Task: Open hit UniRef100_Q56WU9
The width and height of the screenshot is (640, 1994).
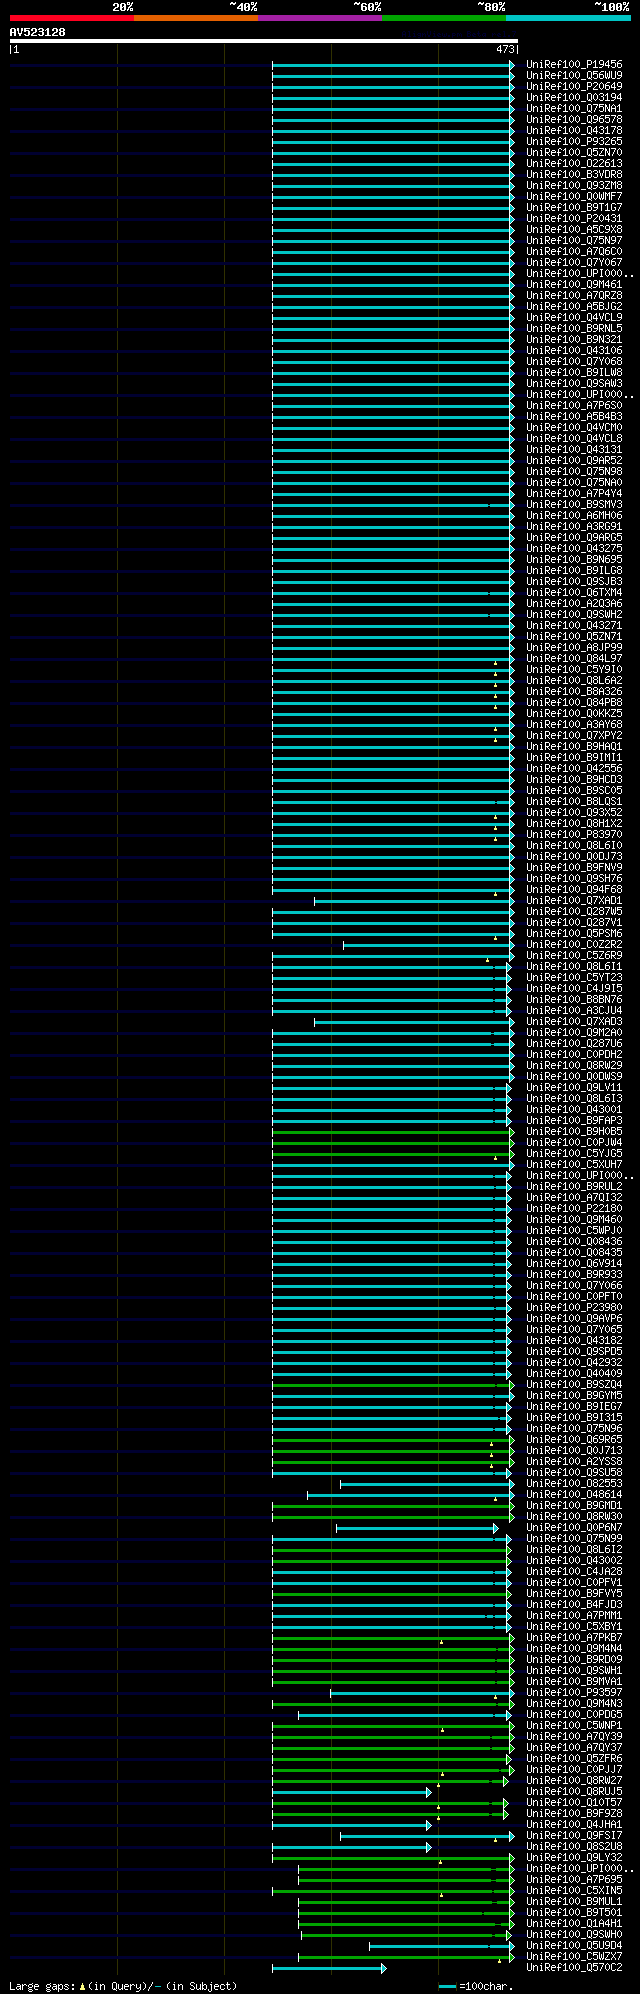Action: coord(574,75)
